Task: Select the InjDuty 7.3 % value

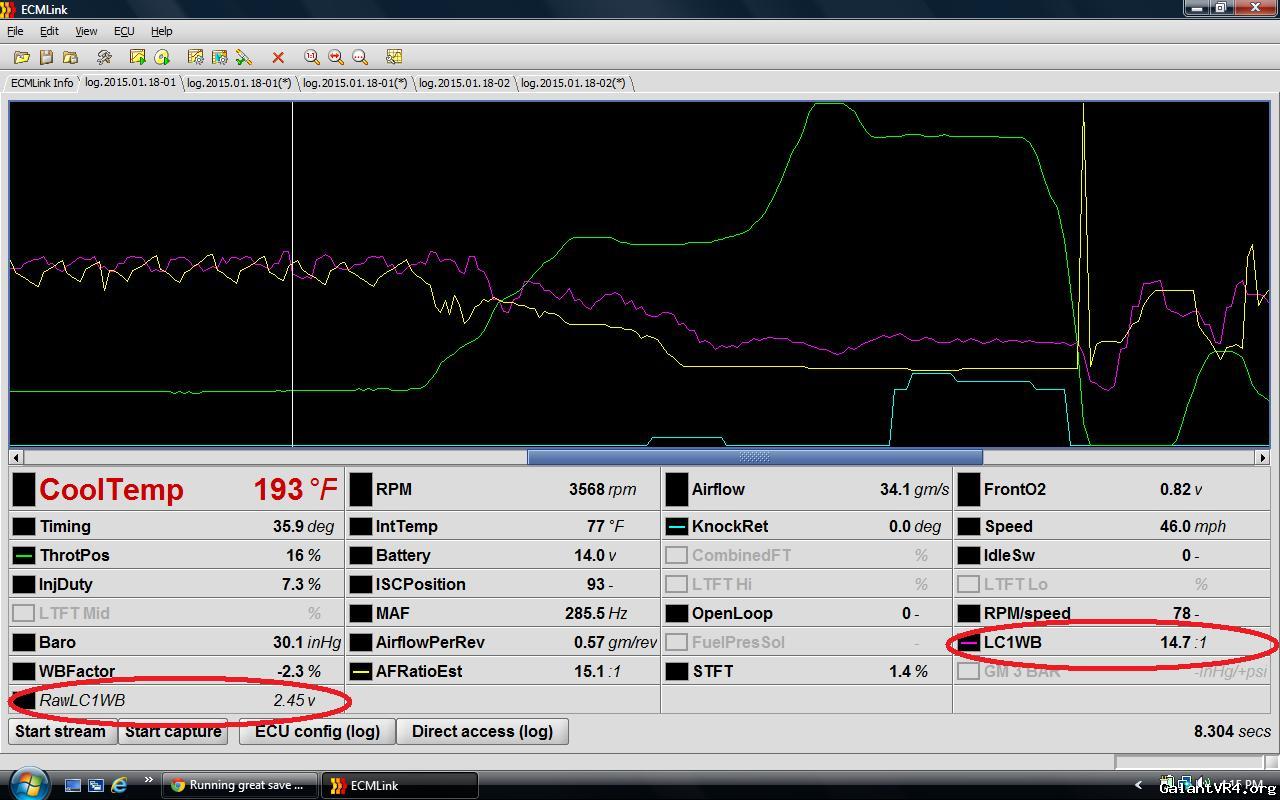Action: (x=303, y=584)
